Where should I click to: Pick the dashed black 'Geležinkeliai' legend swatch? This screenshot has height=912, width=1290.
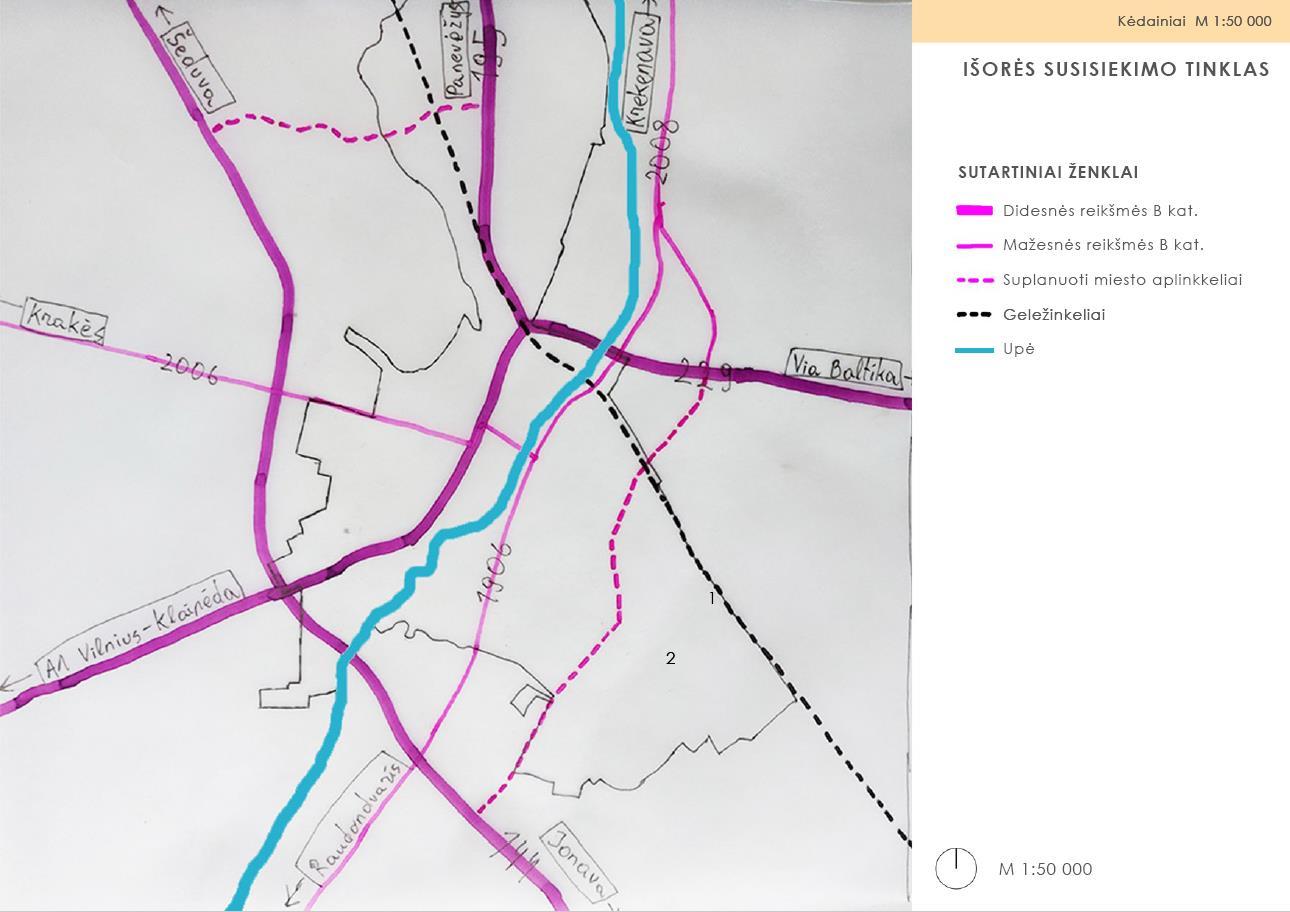click(x=975, y=315)
